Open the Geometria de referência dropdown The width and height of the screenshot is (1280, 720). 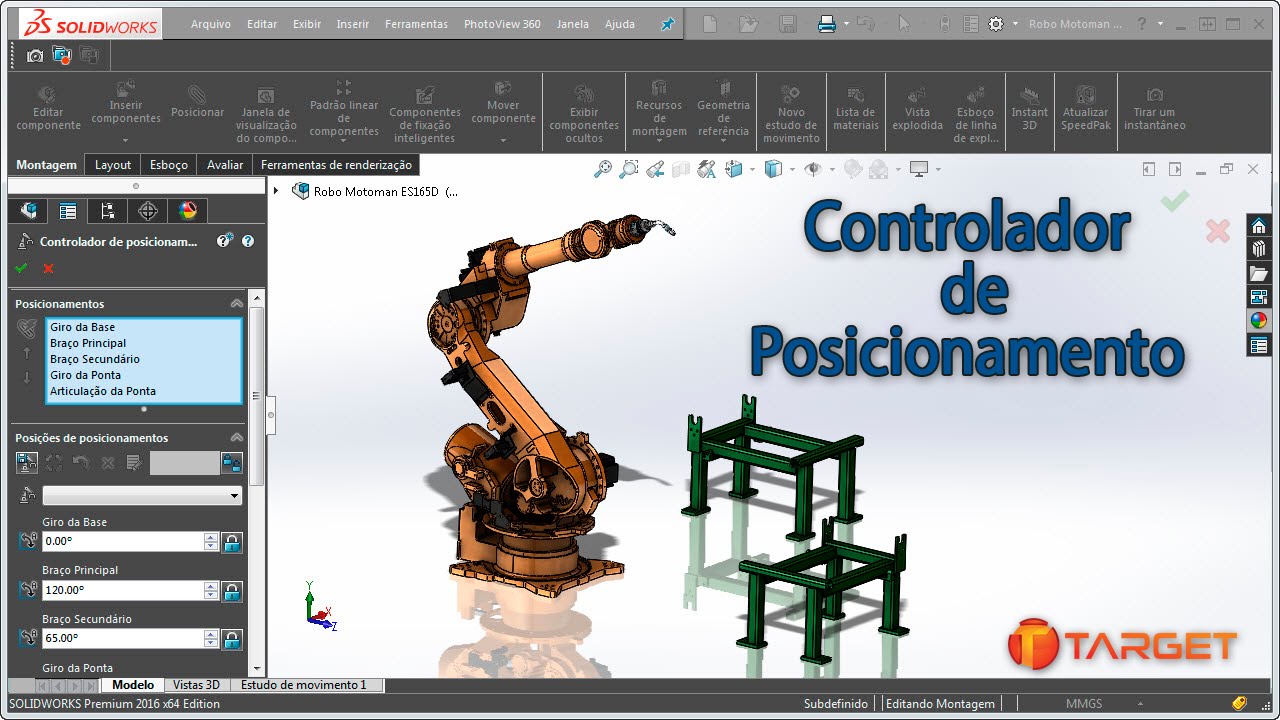coord(723,142)
